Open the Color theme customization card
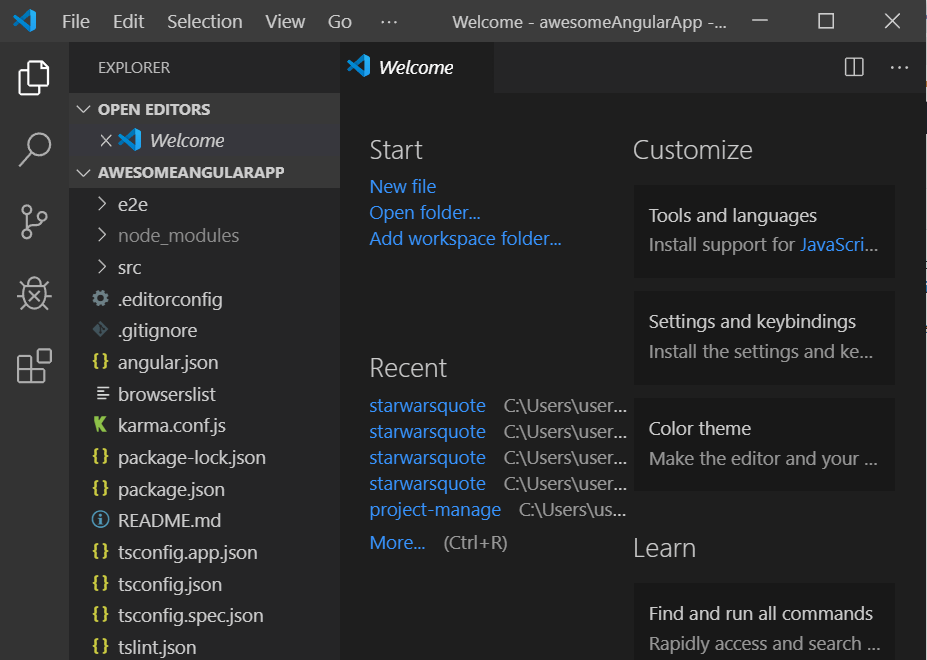This screenshot has height=660, width=927. pos(763,443)
